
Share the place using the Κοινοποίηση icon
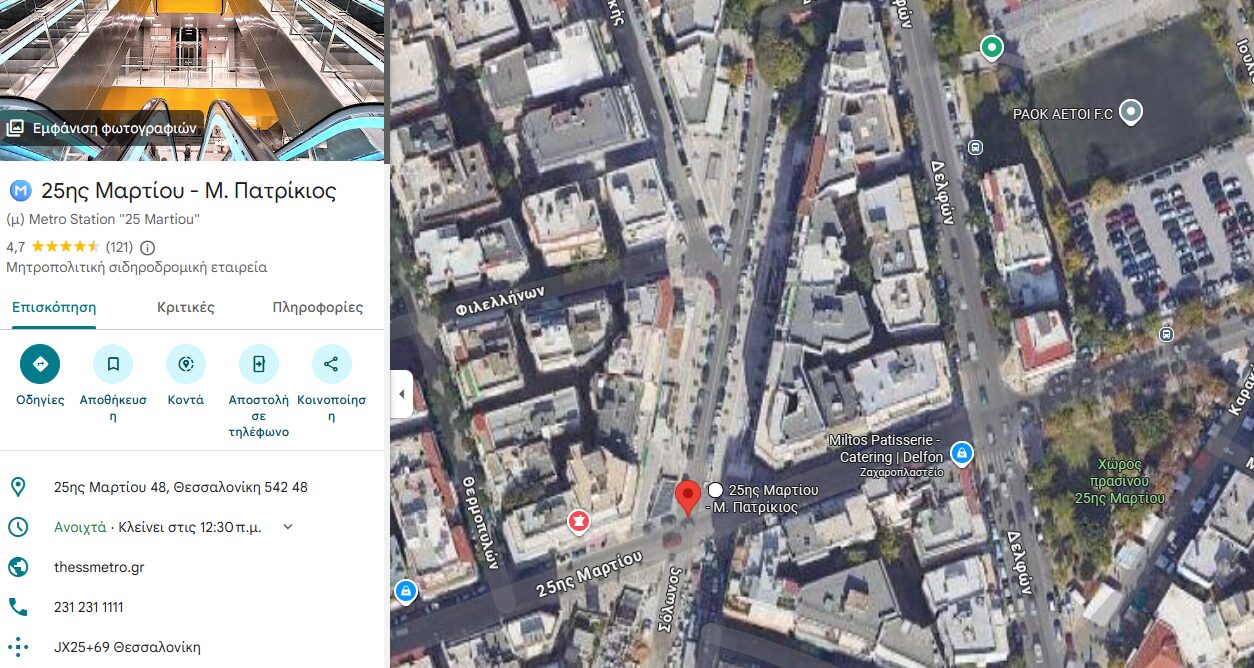pyautogui.click(x=332, y=364)
